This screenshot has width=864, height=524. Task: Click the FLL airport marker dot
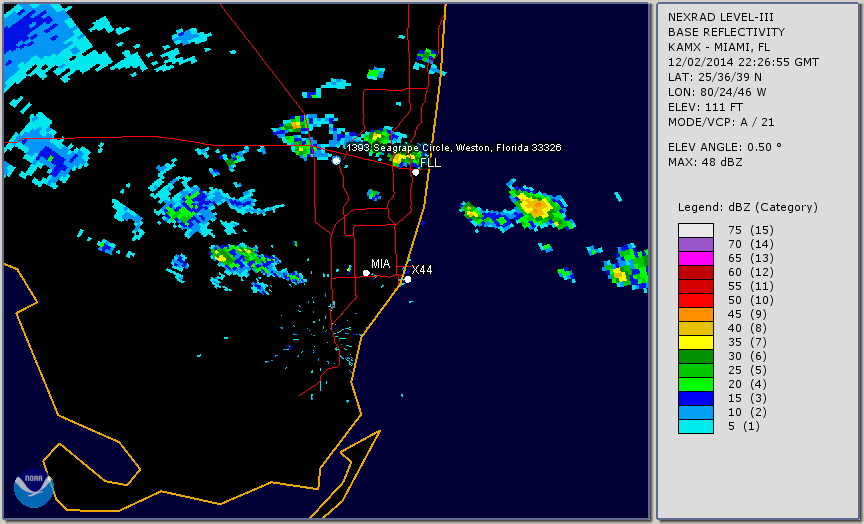click(x=415, y=172)
